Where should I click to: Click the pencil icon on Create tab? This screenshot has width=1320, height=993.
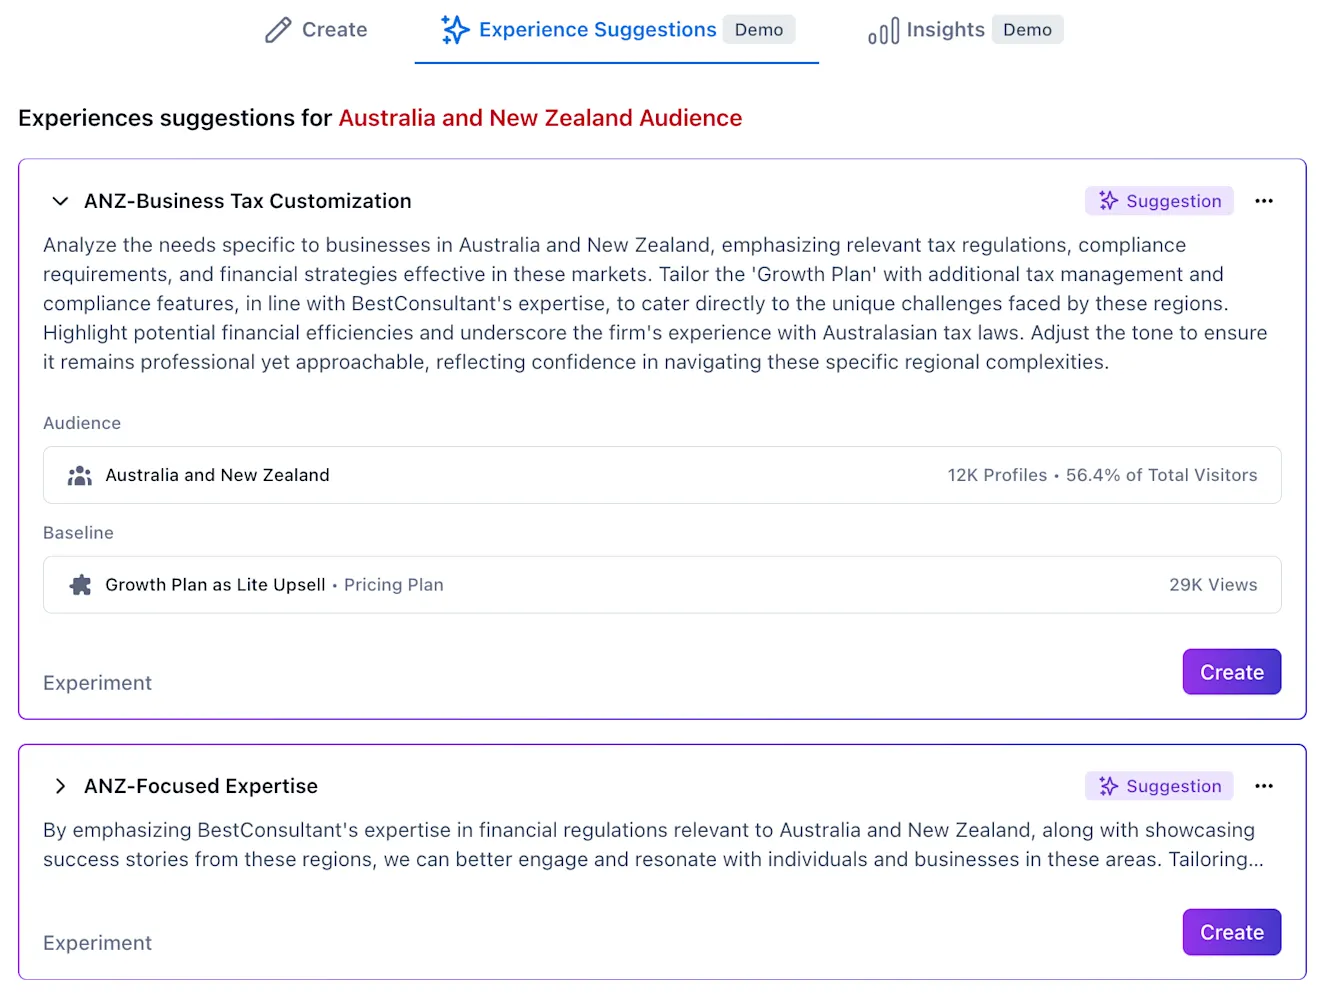pyautogui.click(x=278, y=30)
